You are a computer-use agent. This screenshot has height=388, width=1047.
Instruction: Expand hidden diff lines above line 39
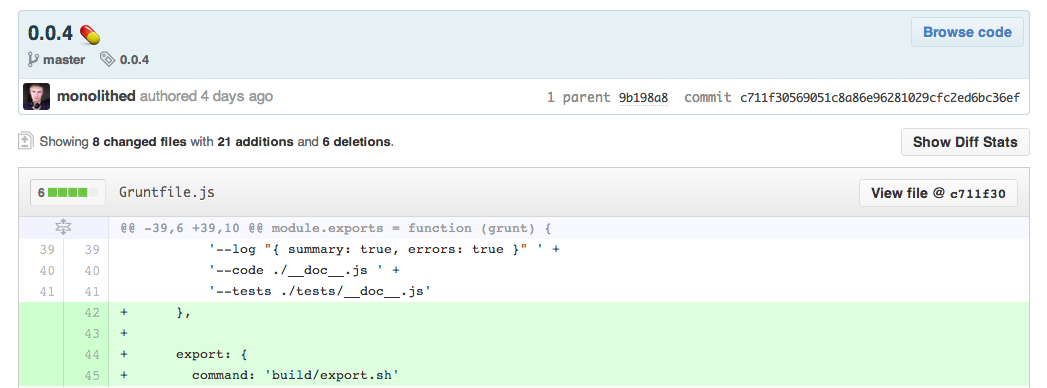tap(63, 228)
